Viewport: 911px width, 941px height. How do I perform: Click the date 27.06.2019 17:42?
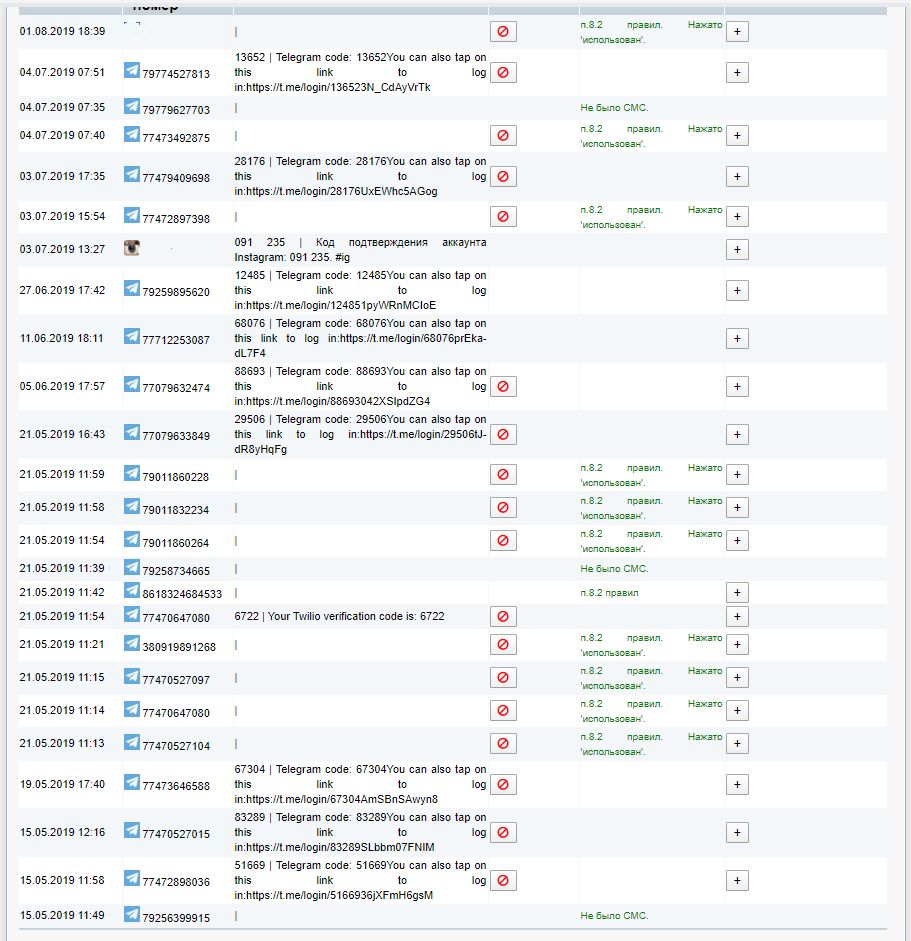[62, 290]
